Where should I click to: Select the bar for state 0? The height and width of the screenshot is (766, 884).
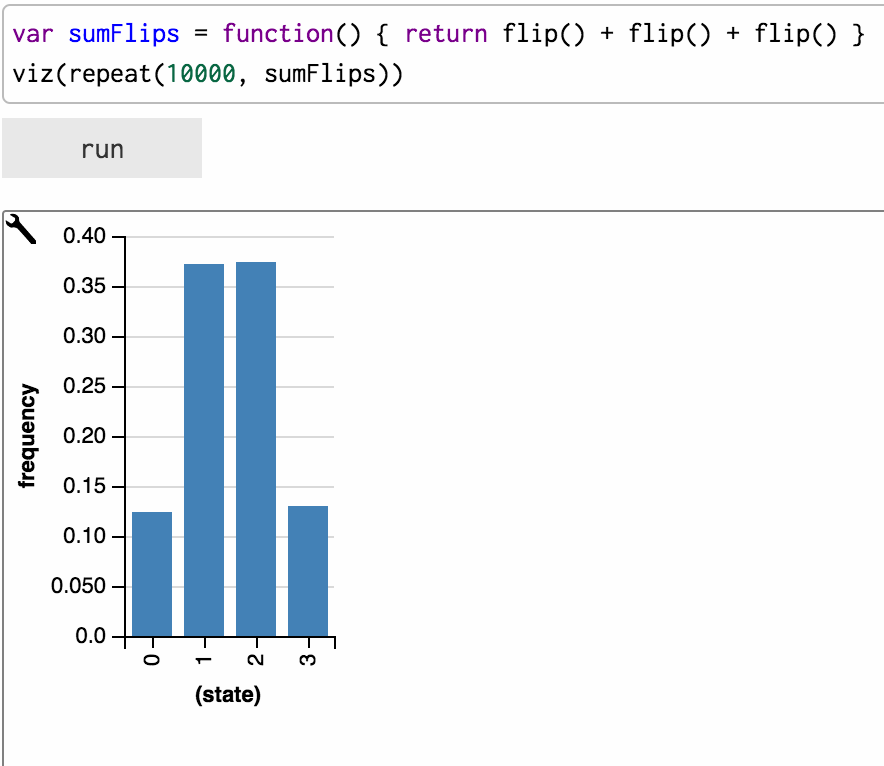(151, 570)
